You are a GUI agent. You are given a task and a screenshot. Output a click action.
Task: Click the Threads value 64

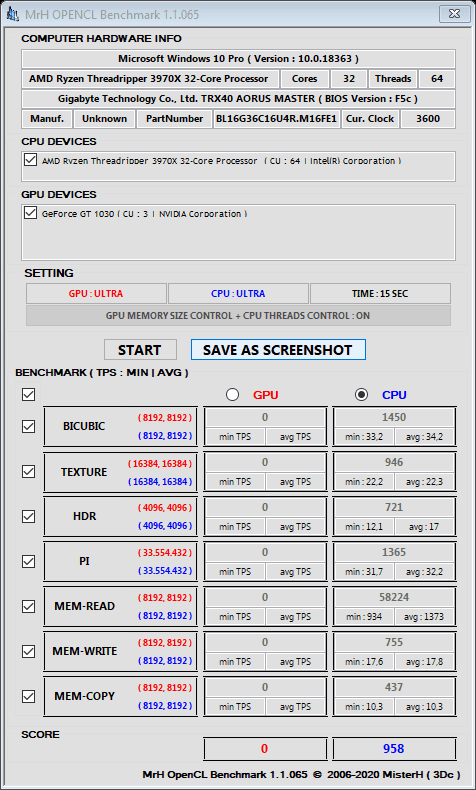437,79
